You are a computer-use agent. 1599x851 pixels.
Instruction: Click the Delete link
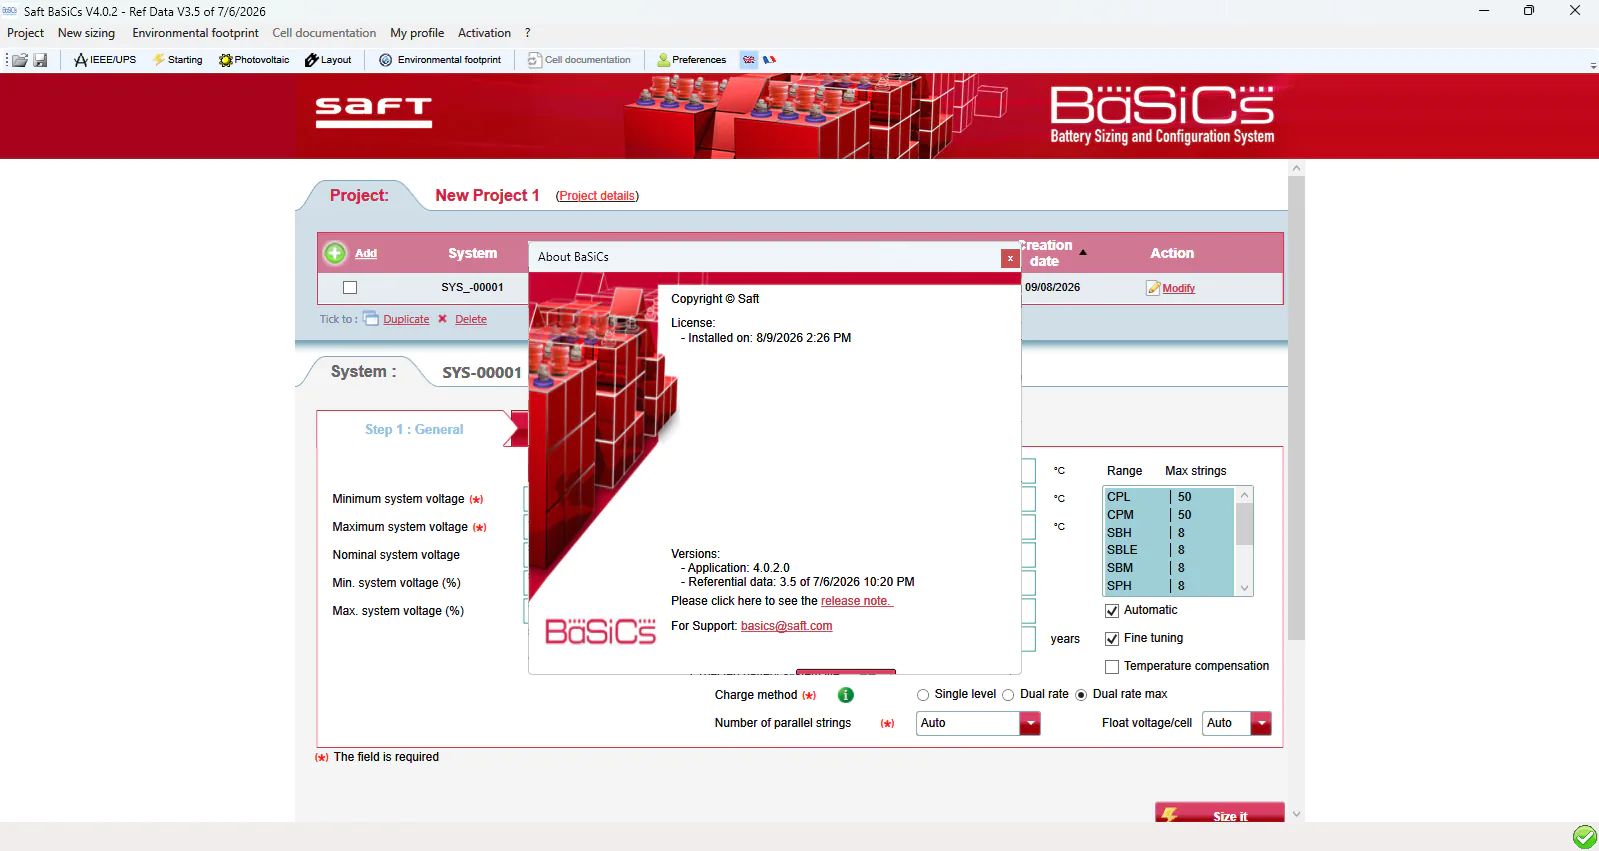point(471,320)
